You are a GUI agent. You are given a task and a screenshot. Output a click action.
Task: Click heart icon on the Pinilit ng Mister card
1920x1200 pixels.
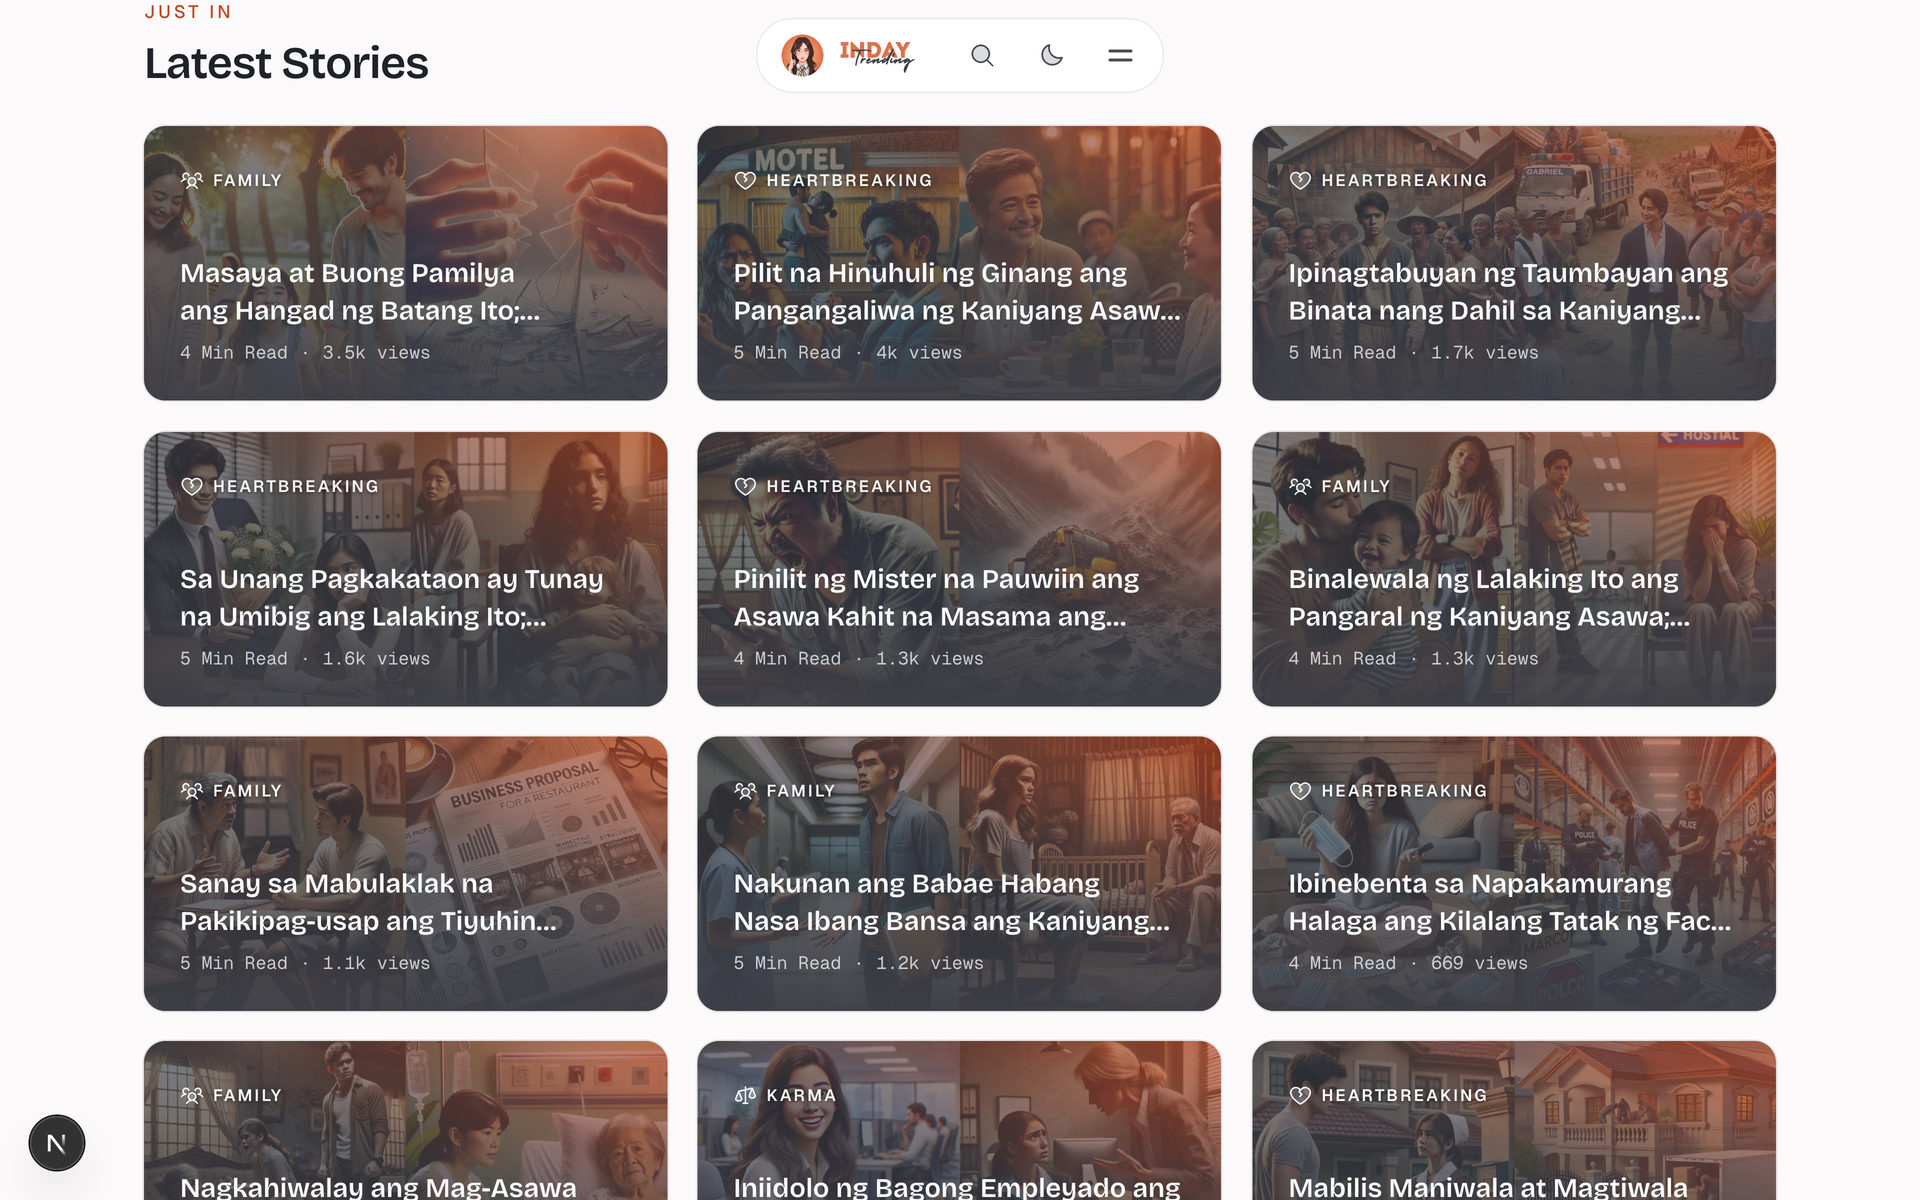click(x=745, y=487)
